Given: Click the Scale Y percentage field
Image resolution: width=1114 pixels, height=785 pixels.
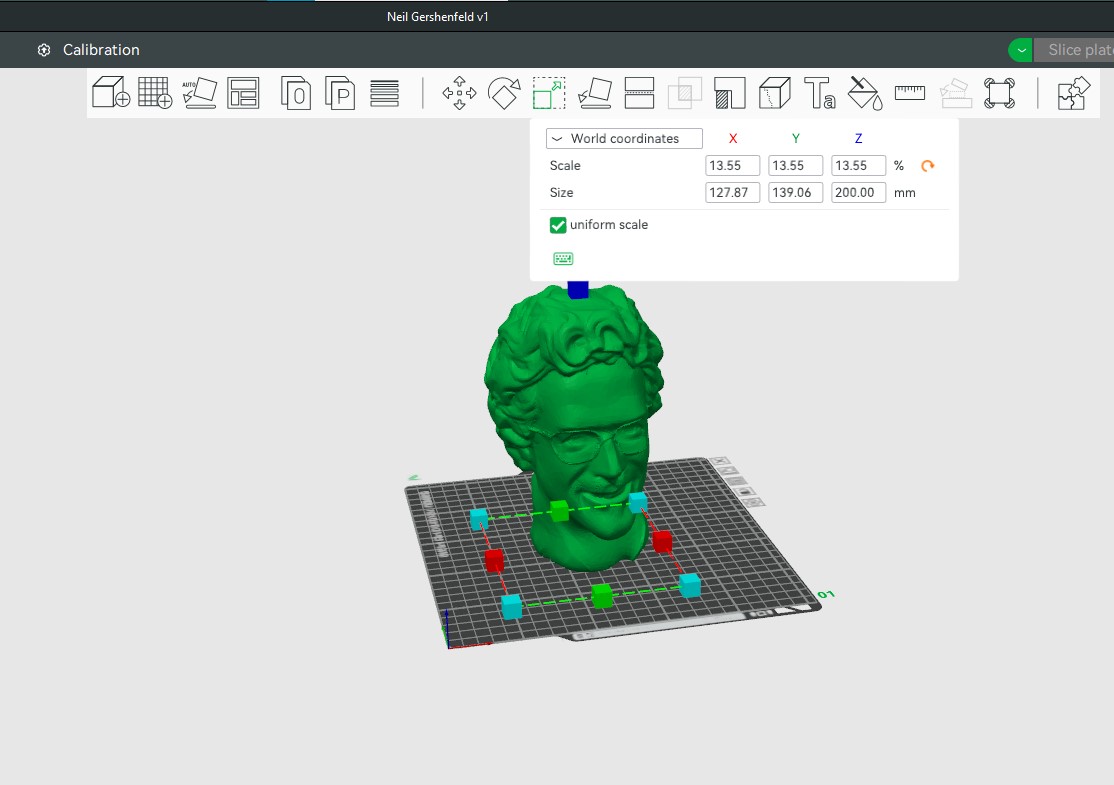Looking at the screenshot, I should [x=795, y=166].
